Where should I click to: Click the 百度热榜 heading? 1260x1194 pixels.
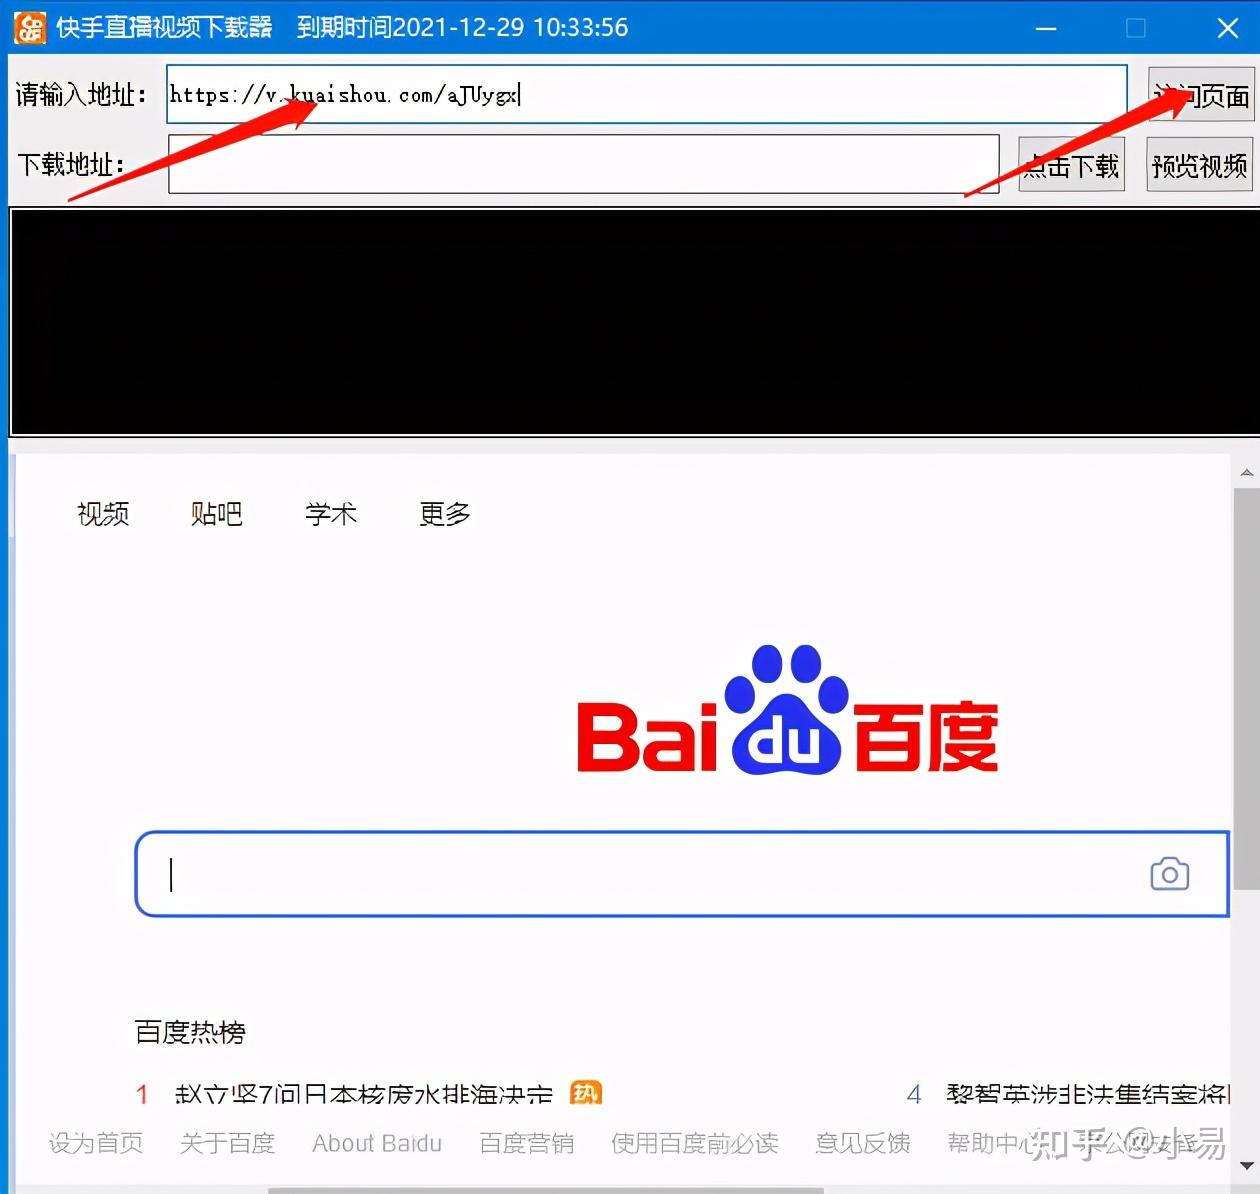190,1032
